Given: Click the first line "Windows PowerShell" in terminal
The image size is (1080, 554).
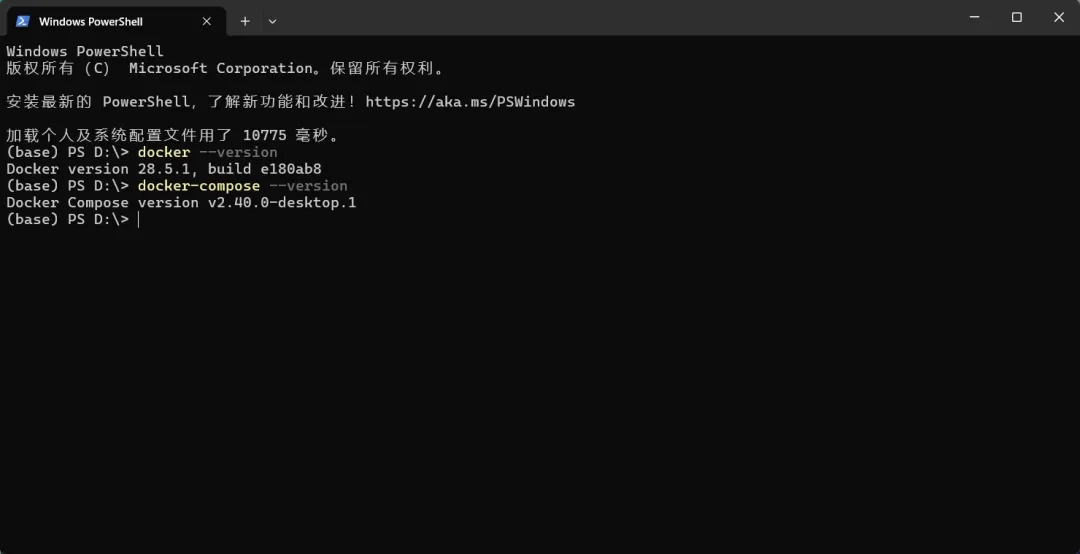Looking at the screenshot, I should tap(85, 51).
